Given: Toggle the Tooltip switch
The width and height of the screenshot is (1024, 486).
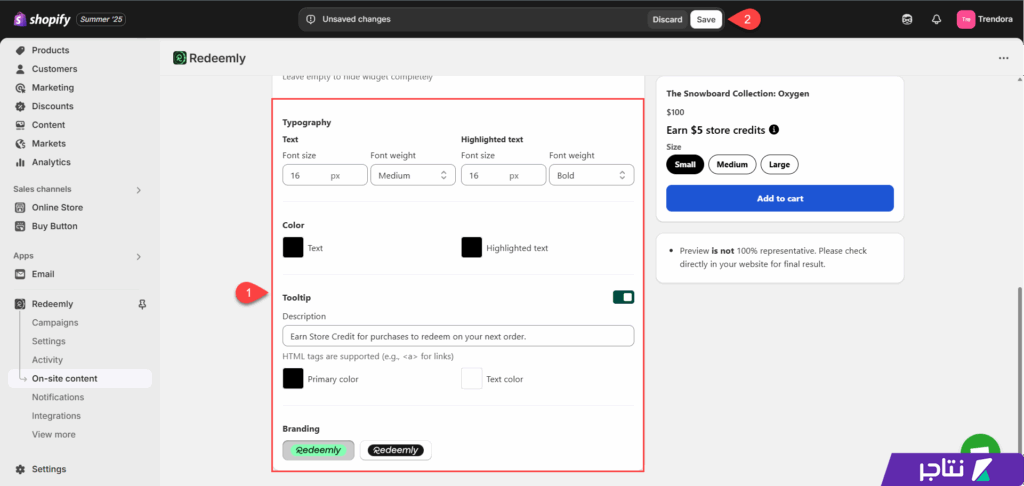Looking at the screenshot, I should [623, 298].
